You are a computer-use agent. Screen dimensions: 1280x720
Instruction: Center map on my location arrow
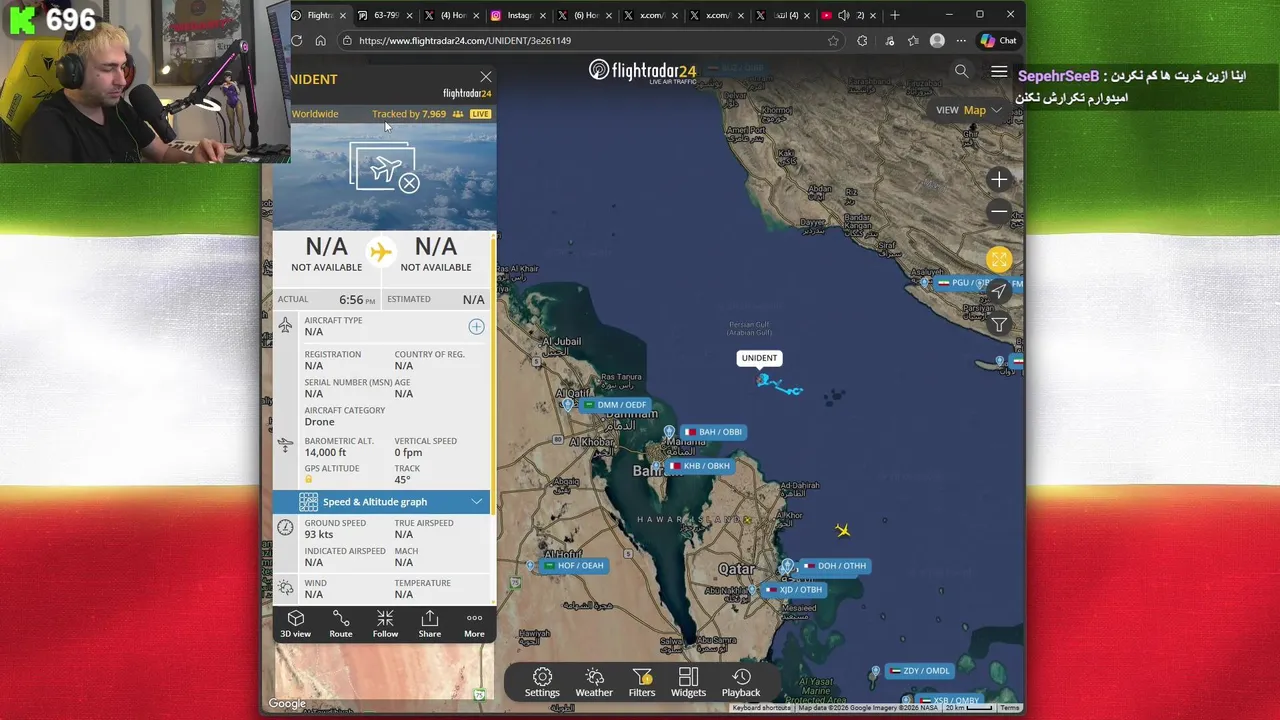(999, 292)
